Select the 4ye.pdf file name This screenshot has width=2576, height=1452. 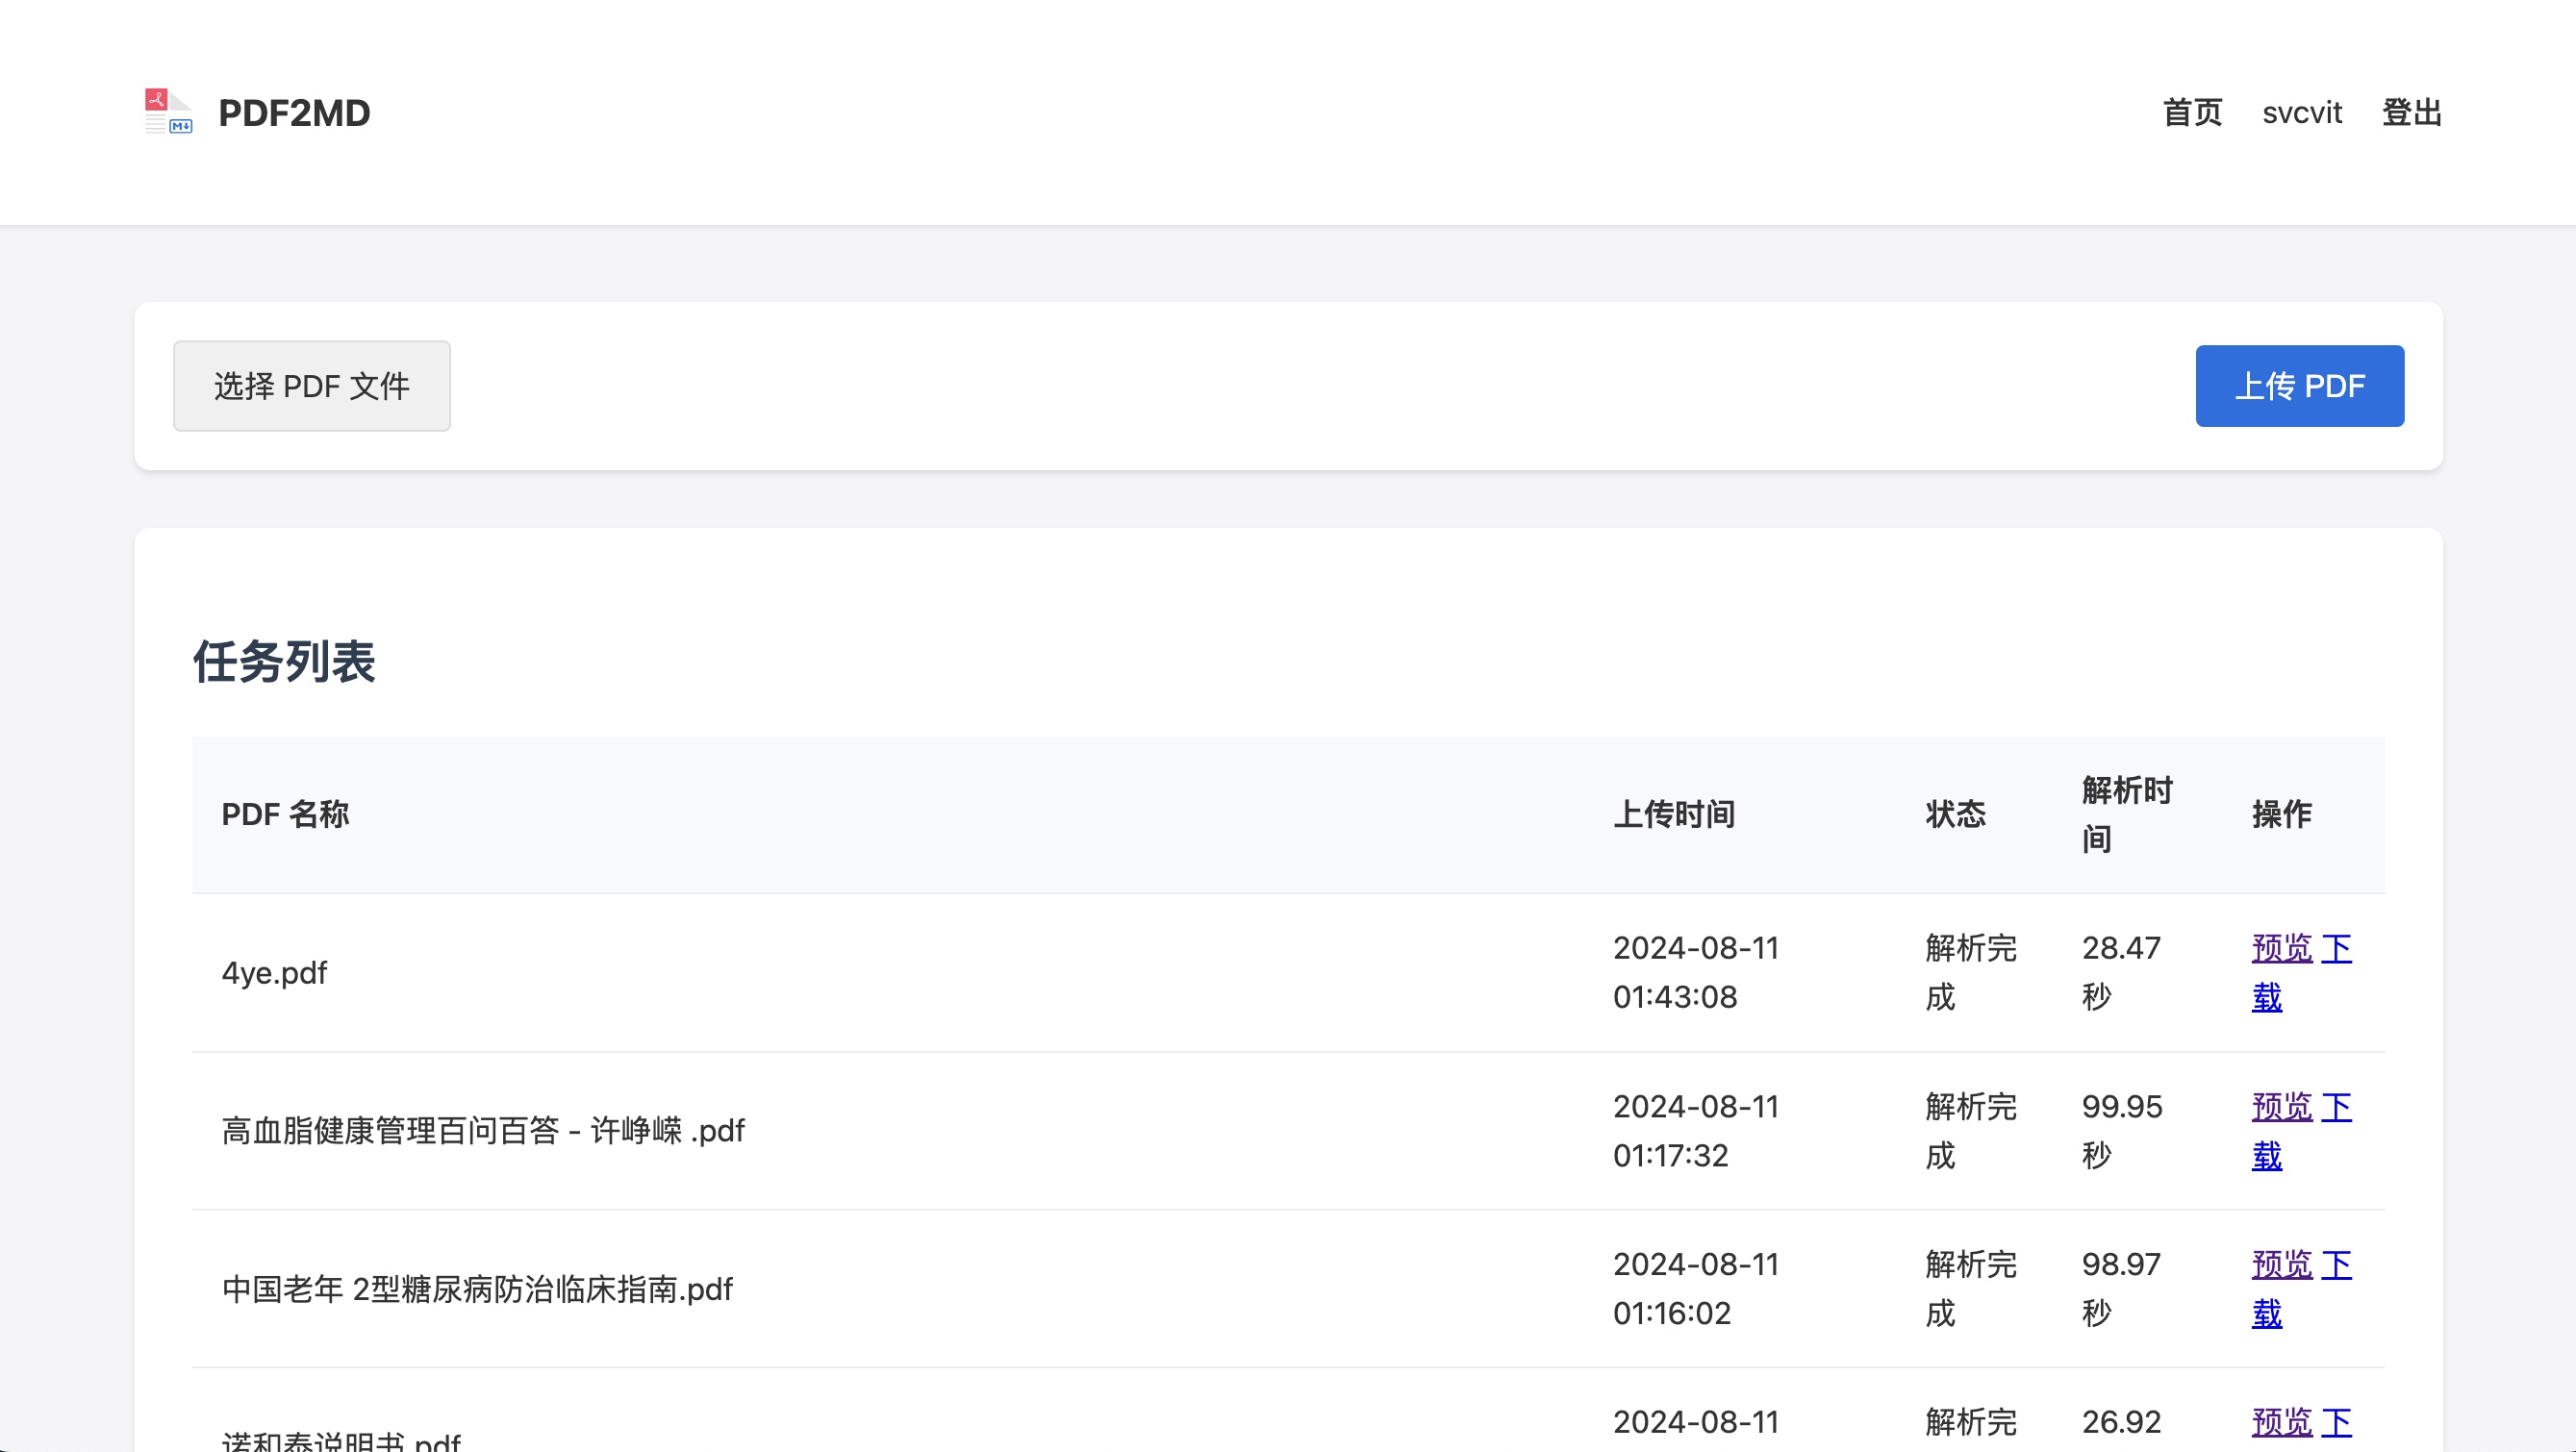tap(274, 972)
